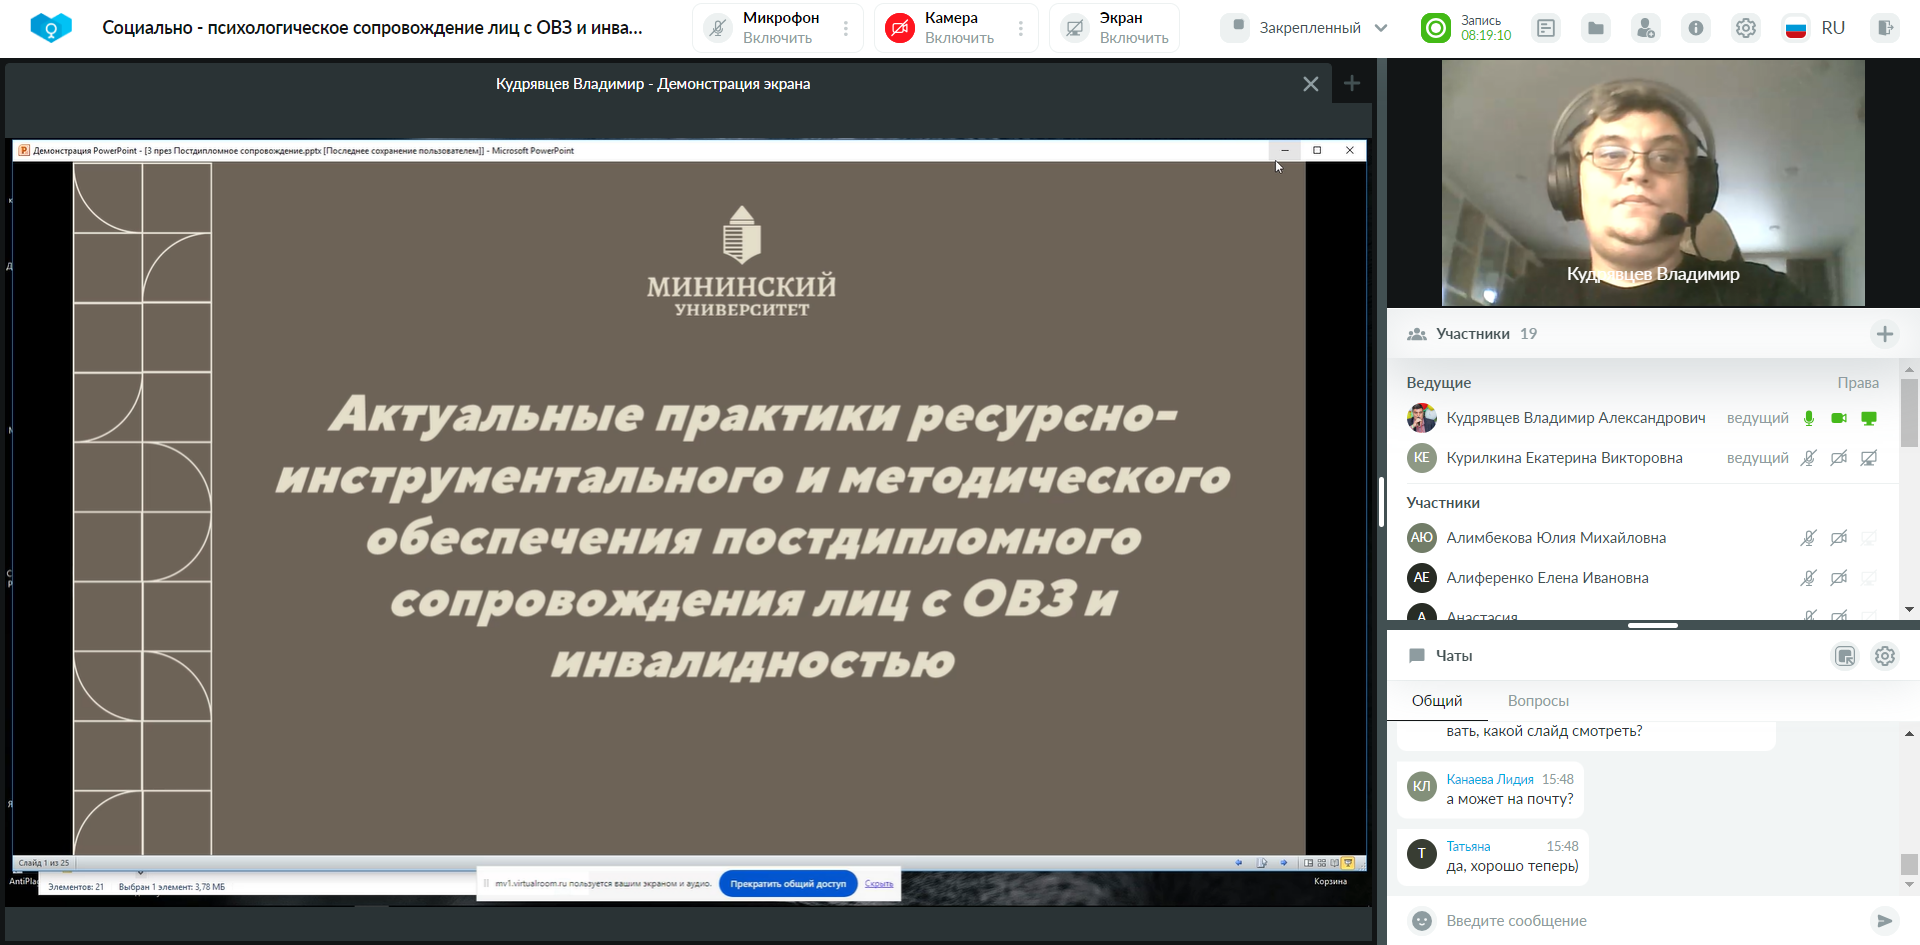Open chat settings gear icon

click(1885, 656)
